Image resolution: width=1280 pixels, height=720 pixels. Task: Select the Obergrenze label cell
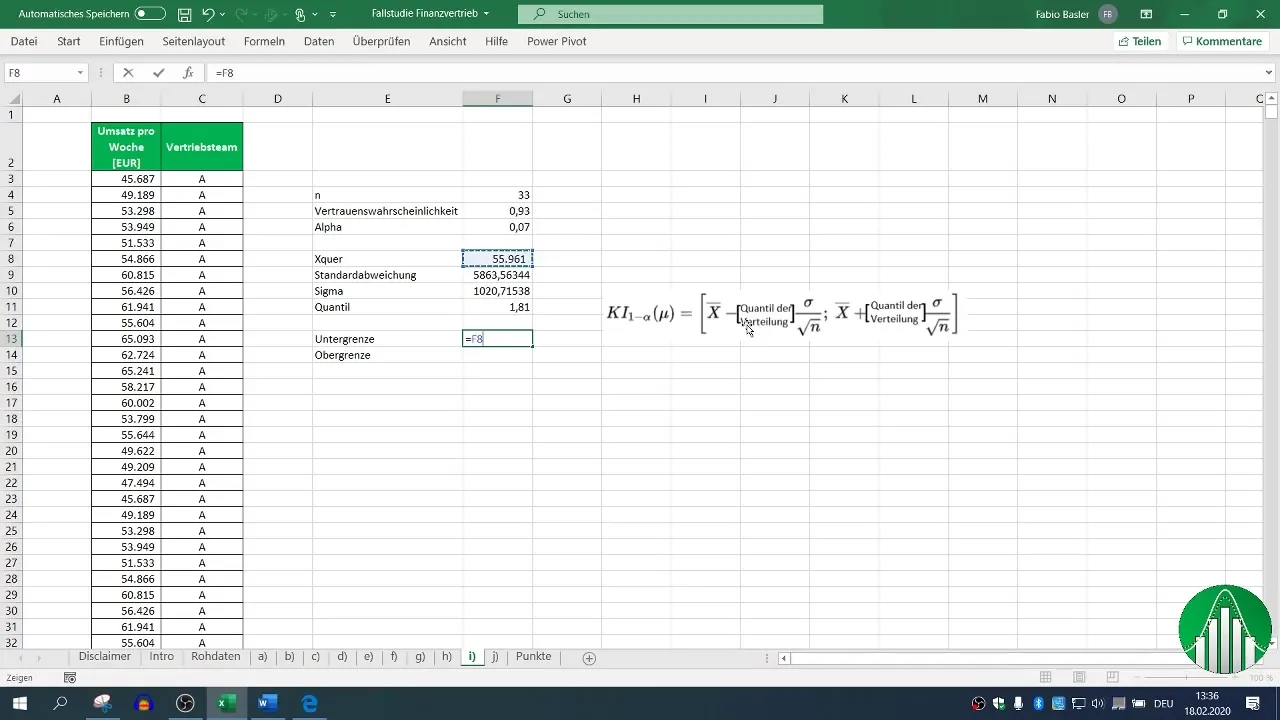pos(387,355)
